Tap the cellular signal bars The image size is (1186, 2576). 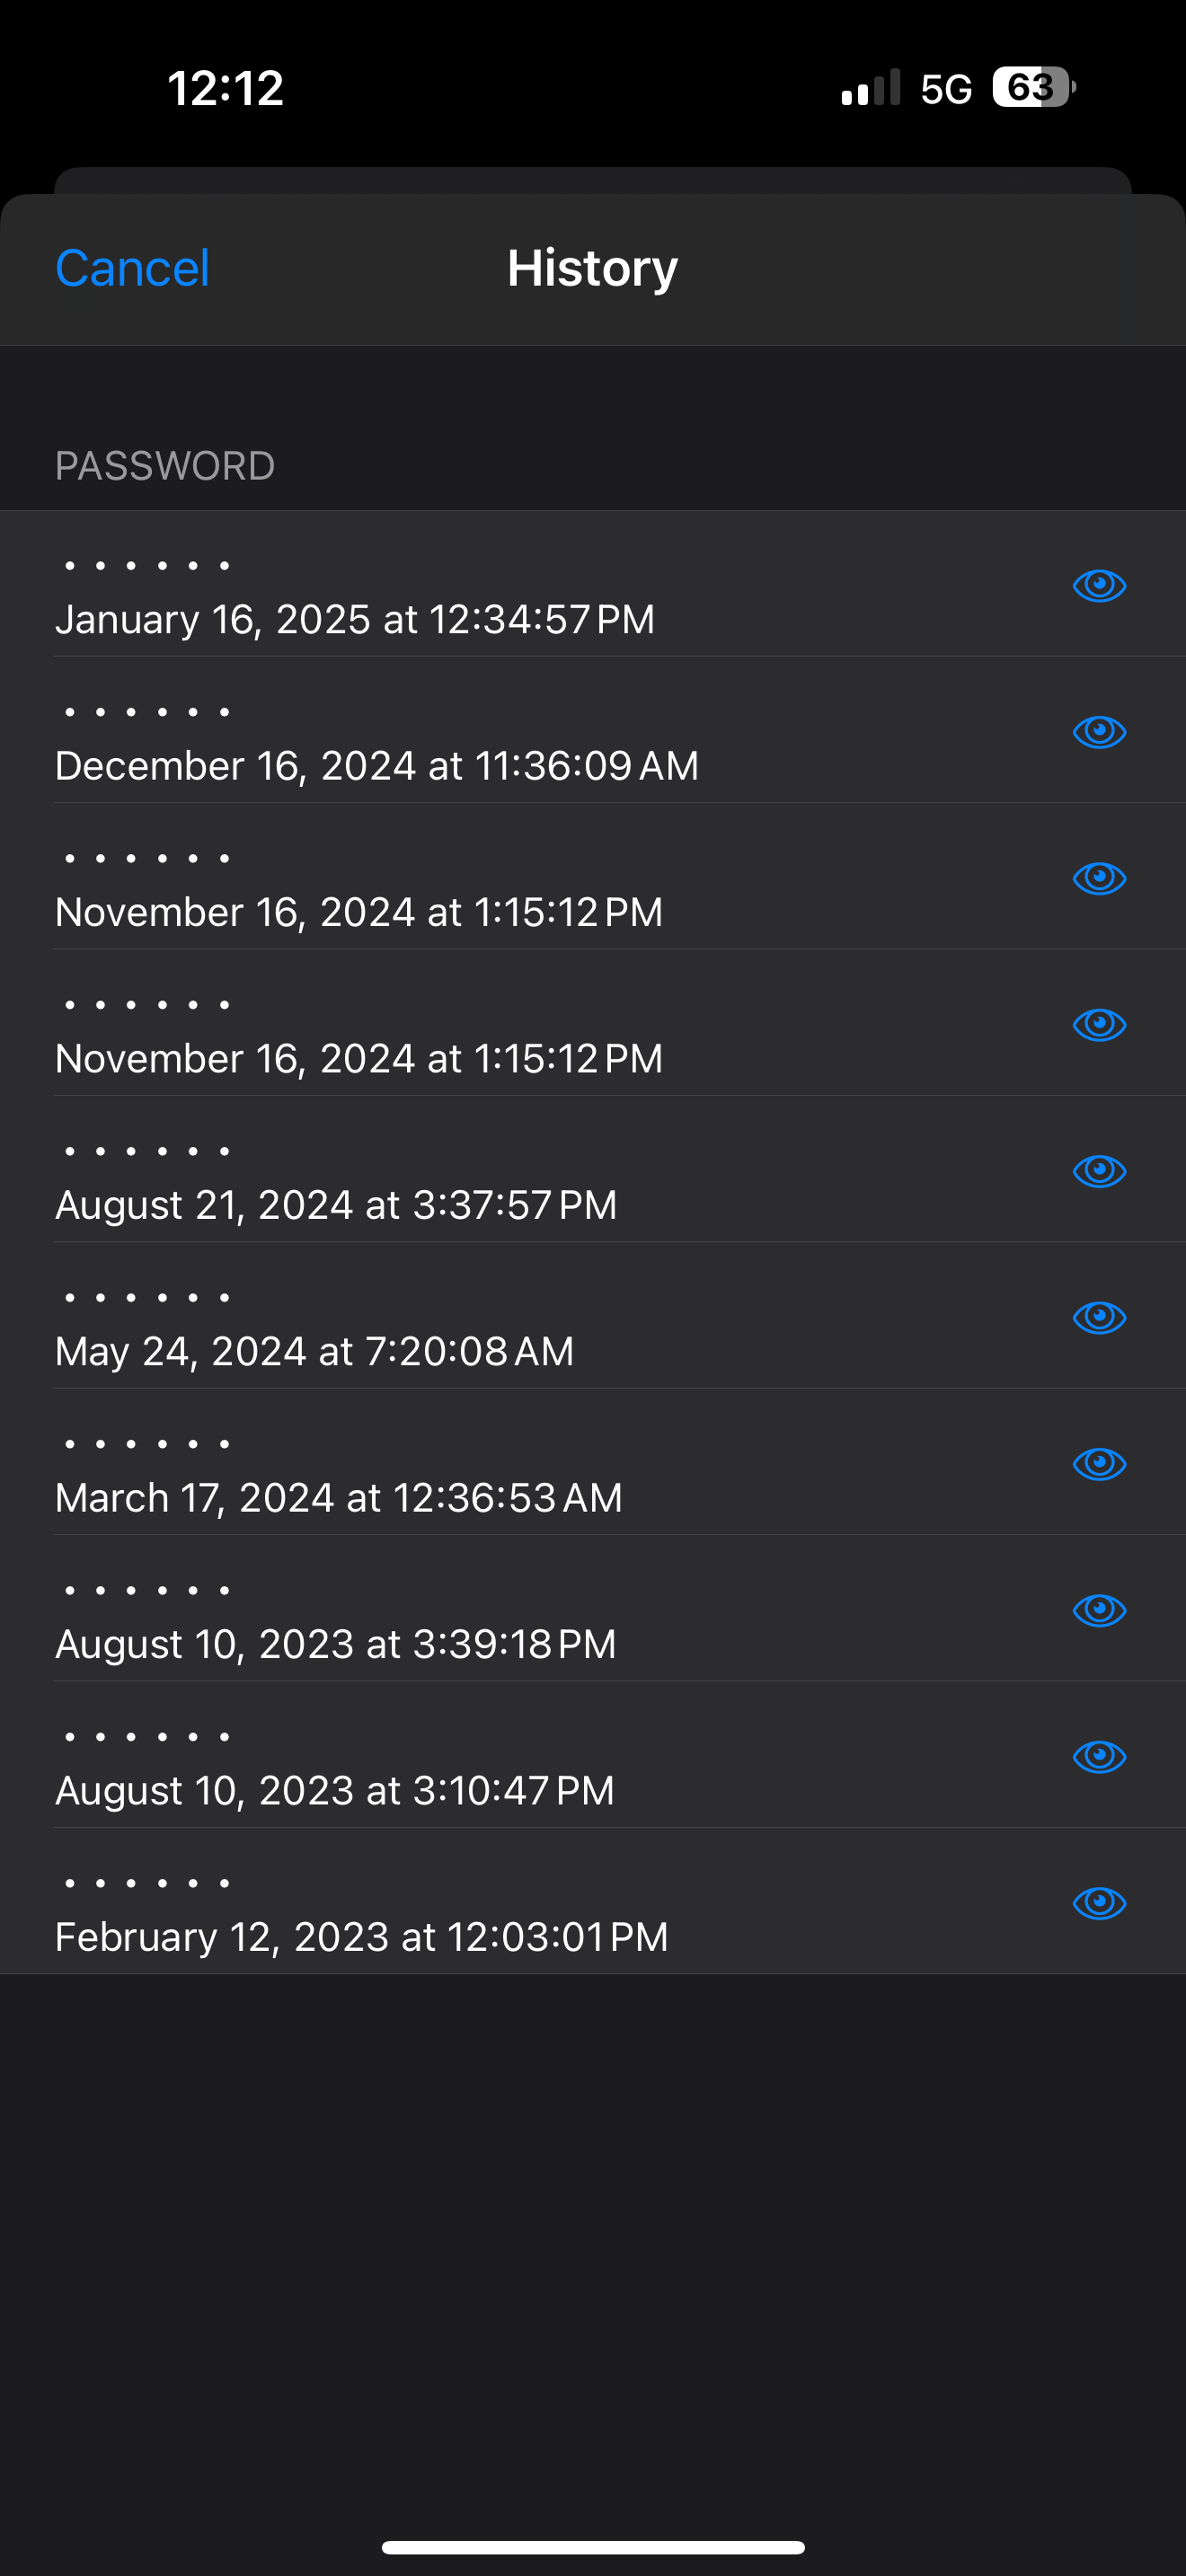871,88
